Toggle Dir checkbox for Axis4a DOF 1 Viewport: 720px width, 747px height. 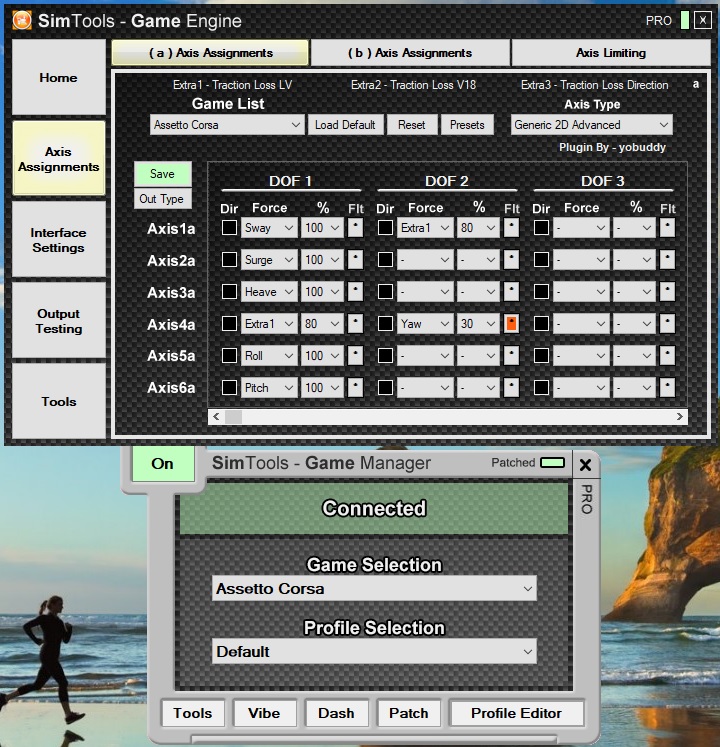coord(229,324)
